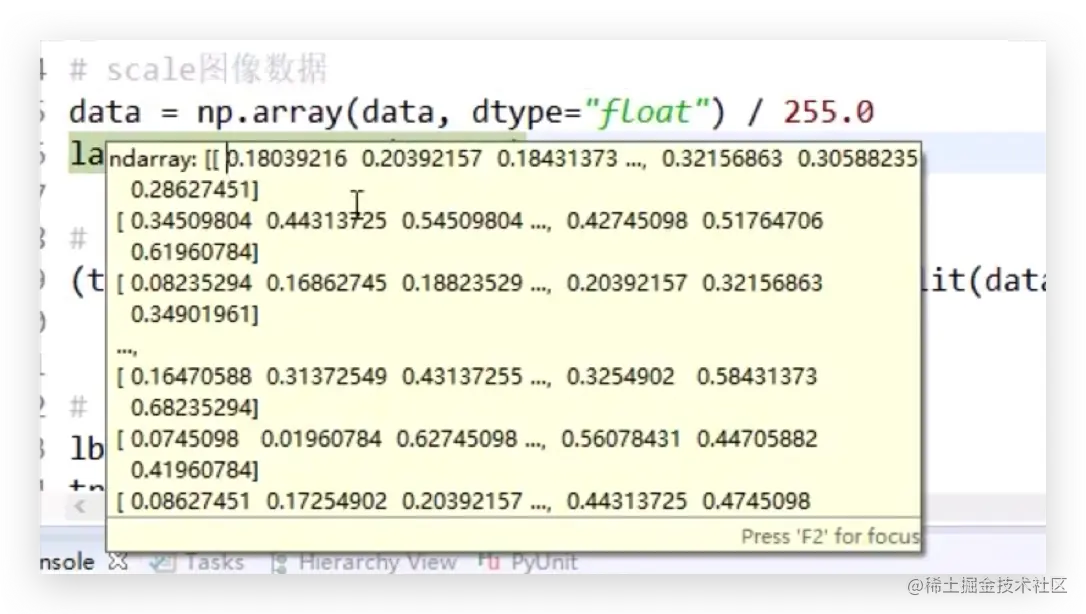Viewport: 1086px width, 614px height.
Task: Close the Console view with its X icon
Action: coord(118,562)
